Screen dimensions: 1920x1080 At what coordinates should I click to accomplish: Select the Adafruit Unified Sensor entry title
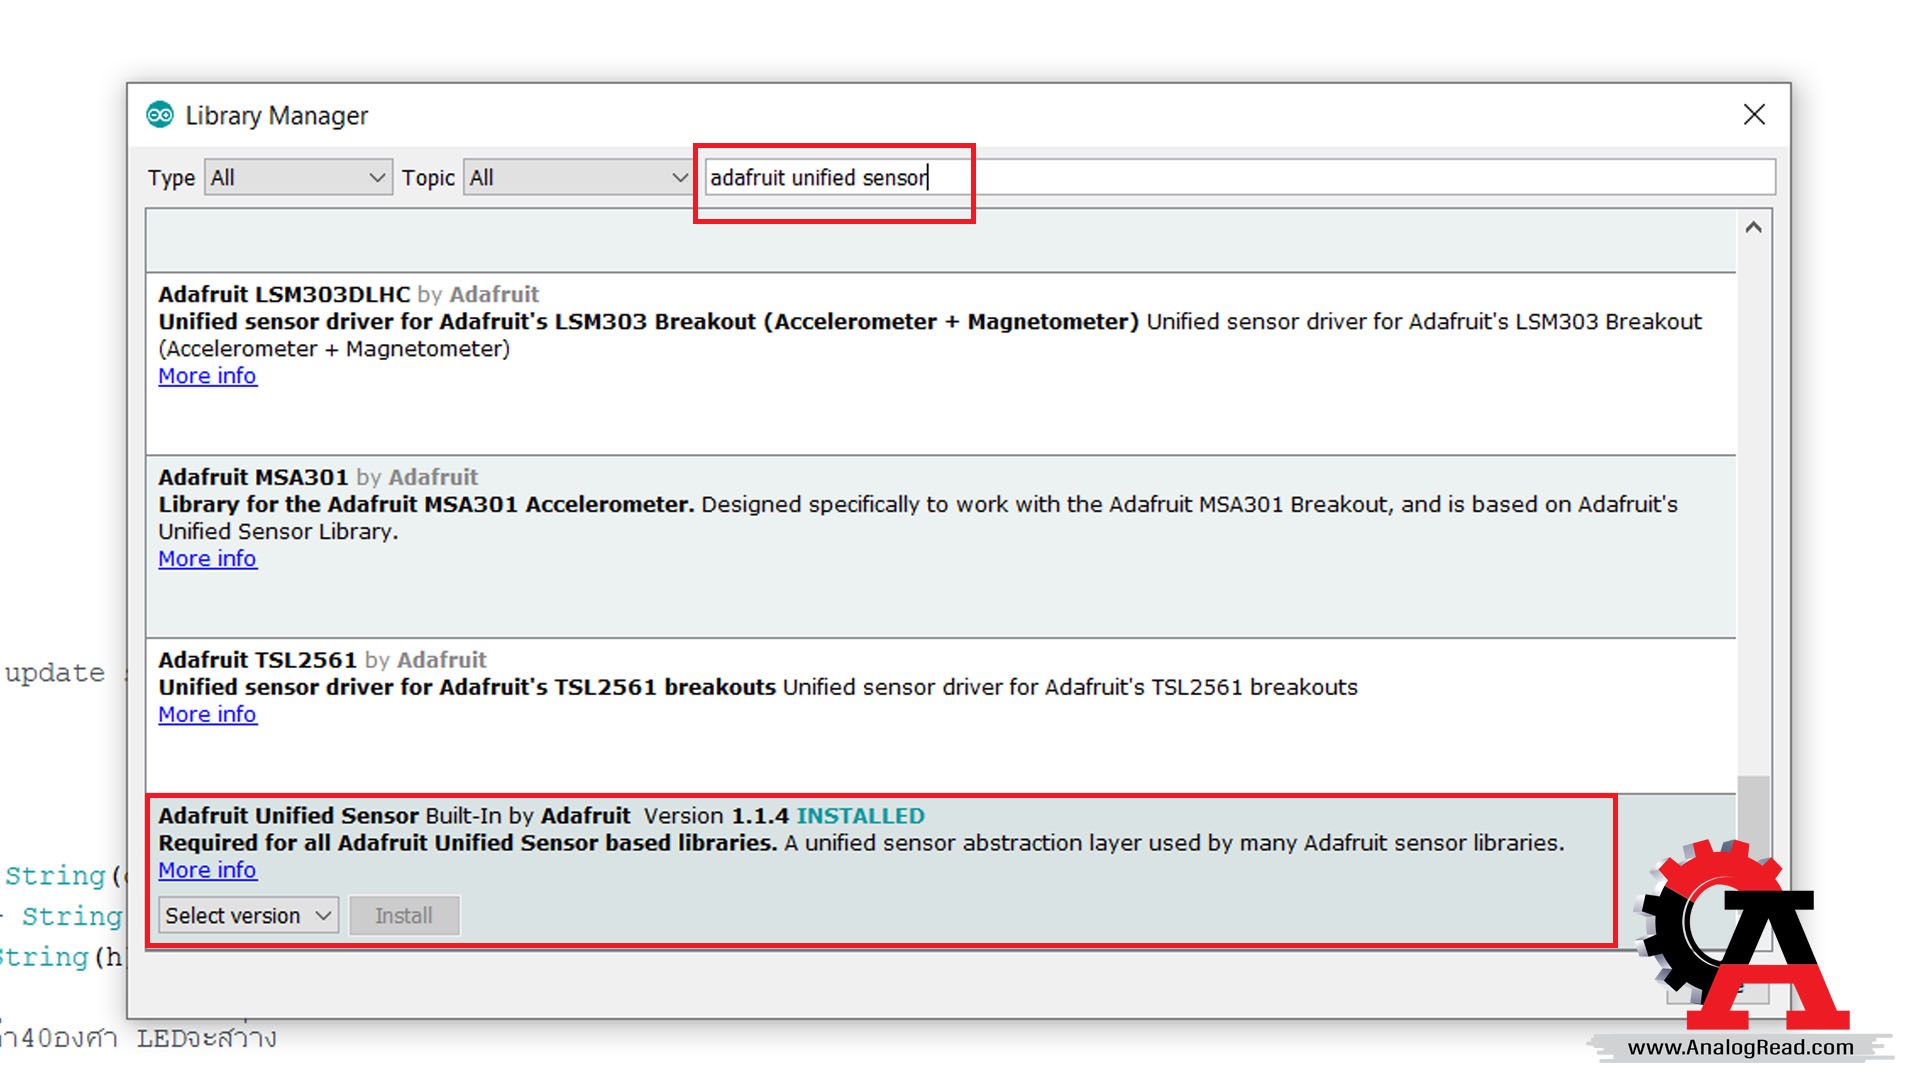click(288, 817)
